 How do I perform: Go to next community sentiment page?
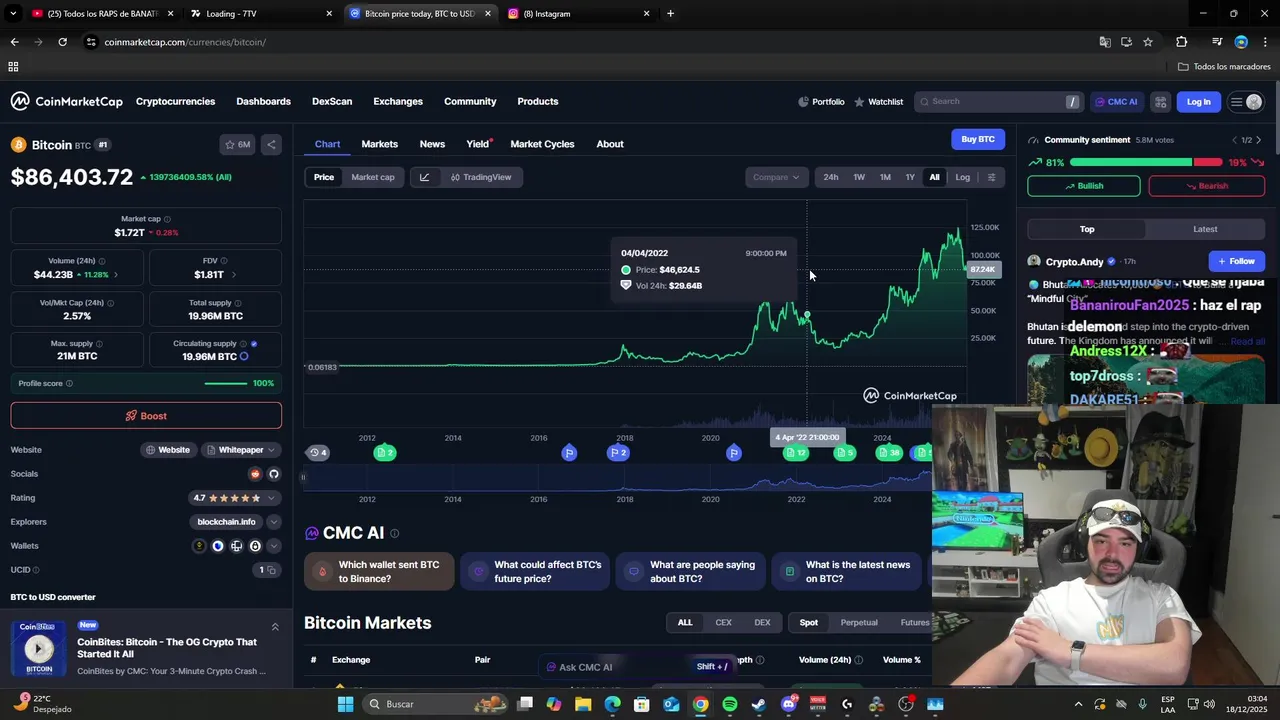click(x=1258, y=140)
